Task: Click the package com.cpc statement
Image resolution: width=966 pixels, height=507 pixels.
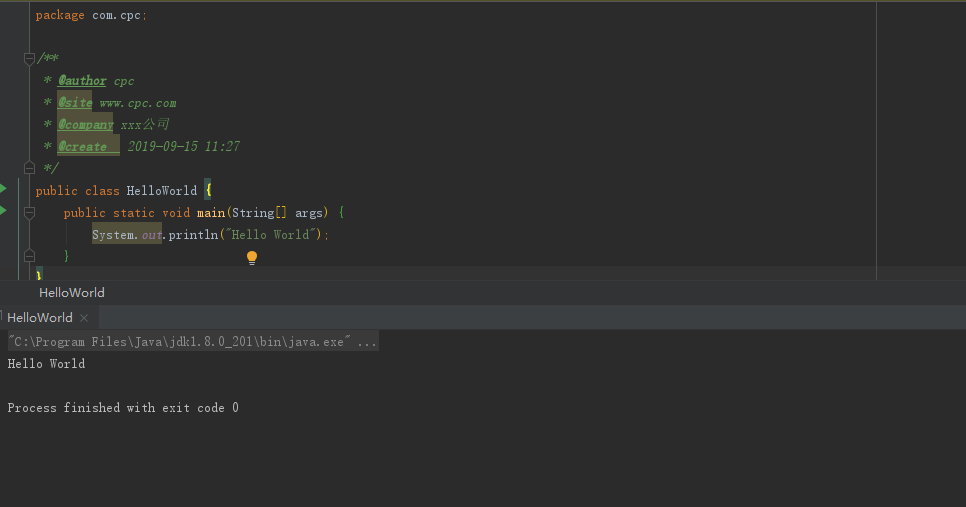Action: pos(91,15)
